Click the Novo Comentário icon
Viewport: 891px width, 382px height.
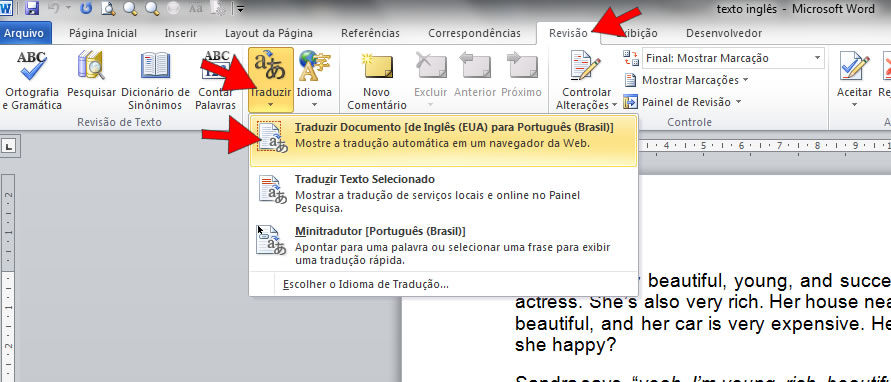(x=377, y=67)
